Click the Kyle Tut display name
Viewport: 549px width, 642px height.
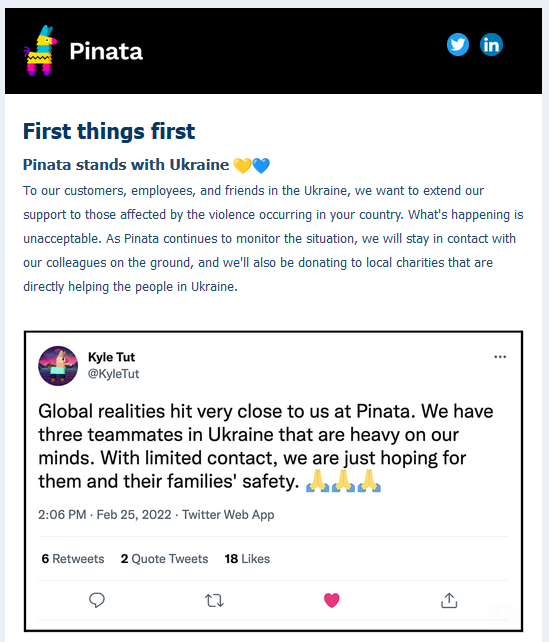tap(111, 357)
